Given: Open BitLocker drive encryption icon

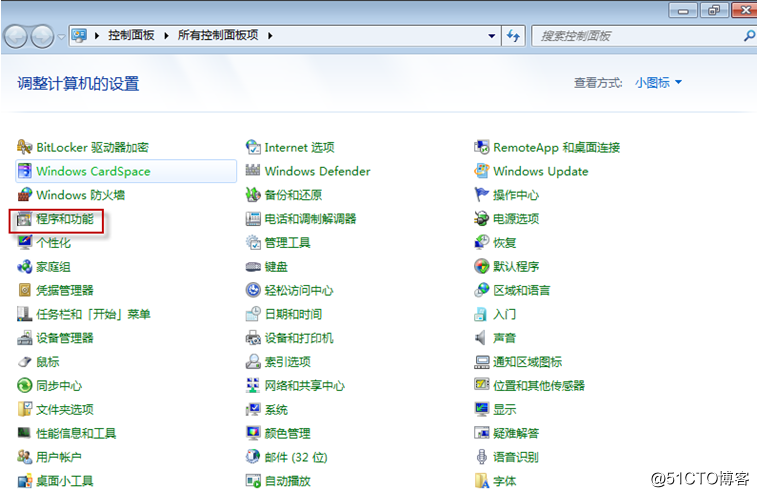Looking at the screenshot, I should click(x=24, y=147).
